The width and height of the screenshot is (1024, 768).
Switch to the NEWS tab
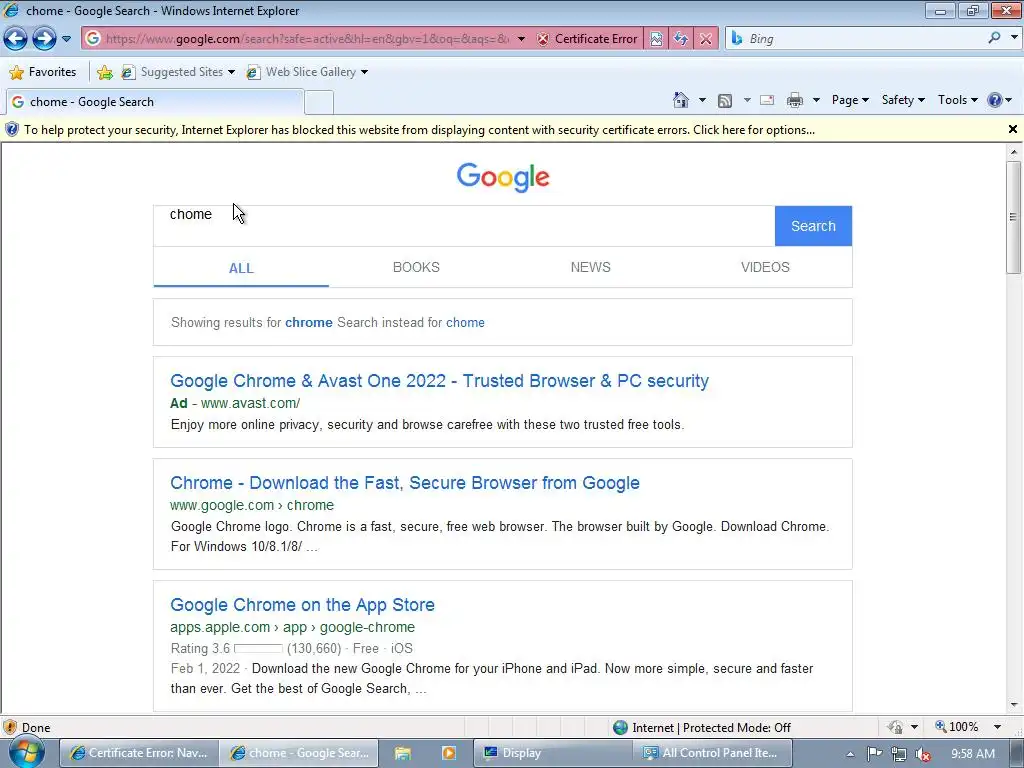coord(590,267)
